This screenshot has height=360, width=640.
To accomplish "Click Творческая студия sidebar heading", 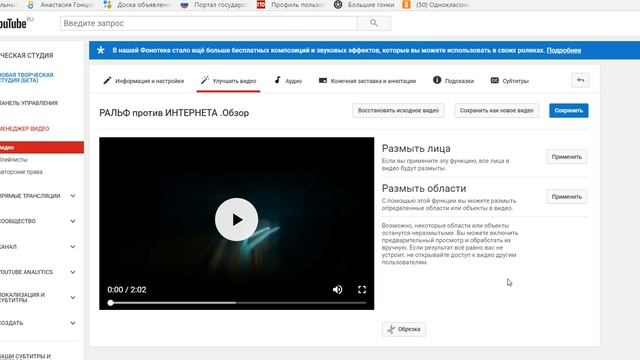I will click(x=27, y=55).
